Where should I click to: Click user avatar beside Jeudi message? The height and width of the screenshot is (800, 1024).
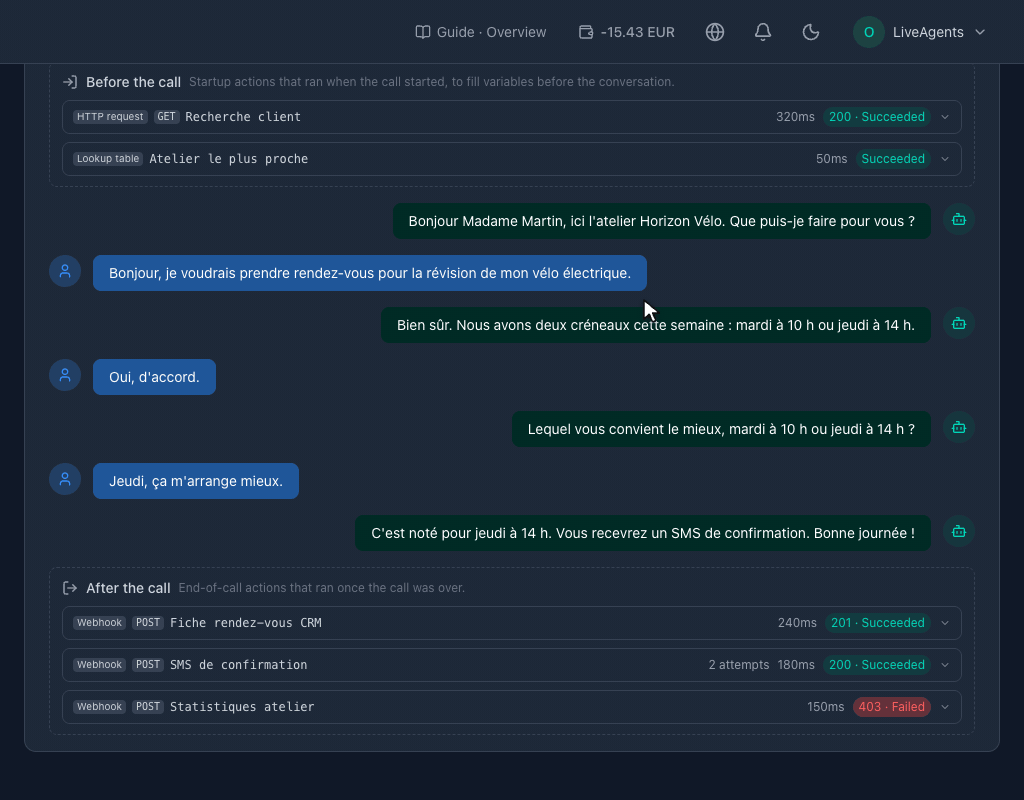[x=65, y=479]
